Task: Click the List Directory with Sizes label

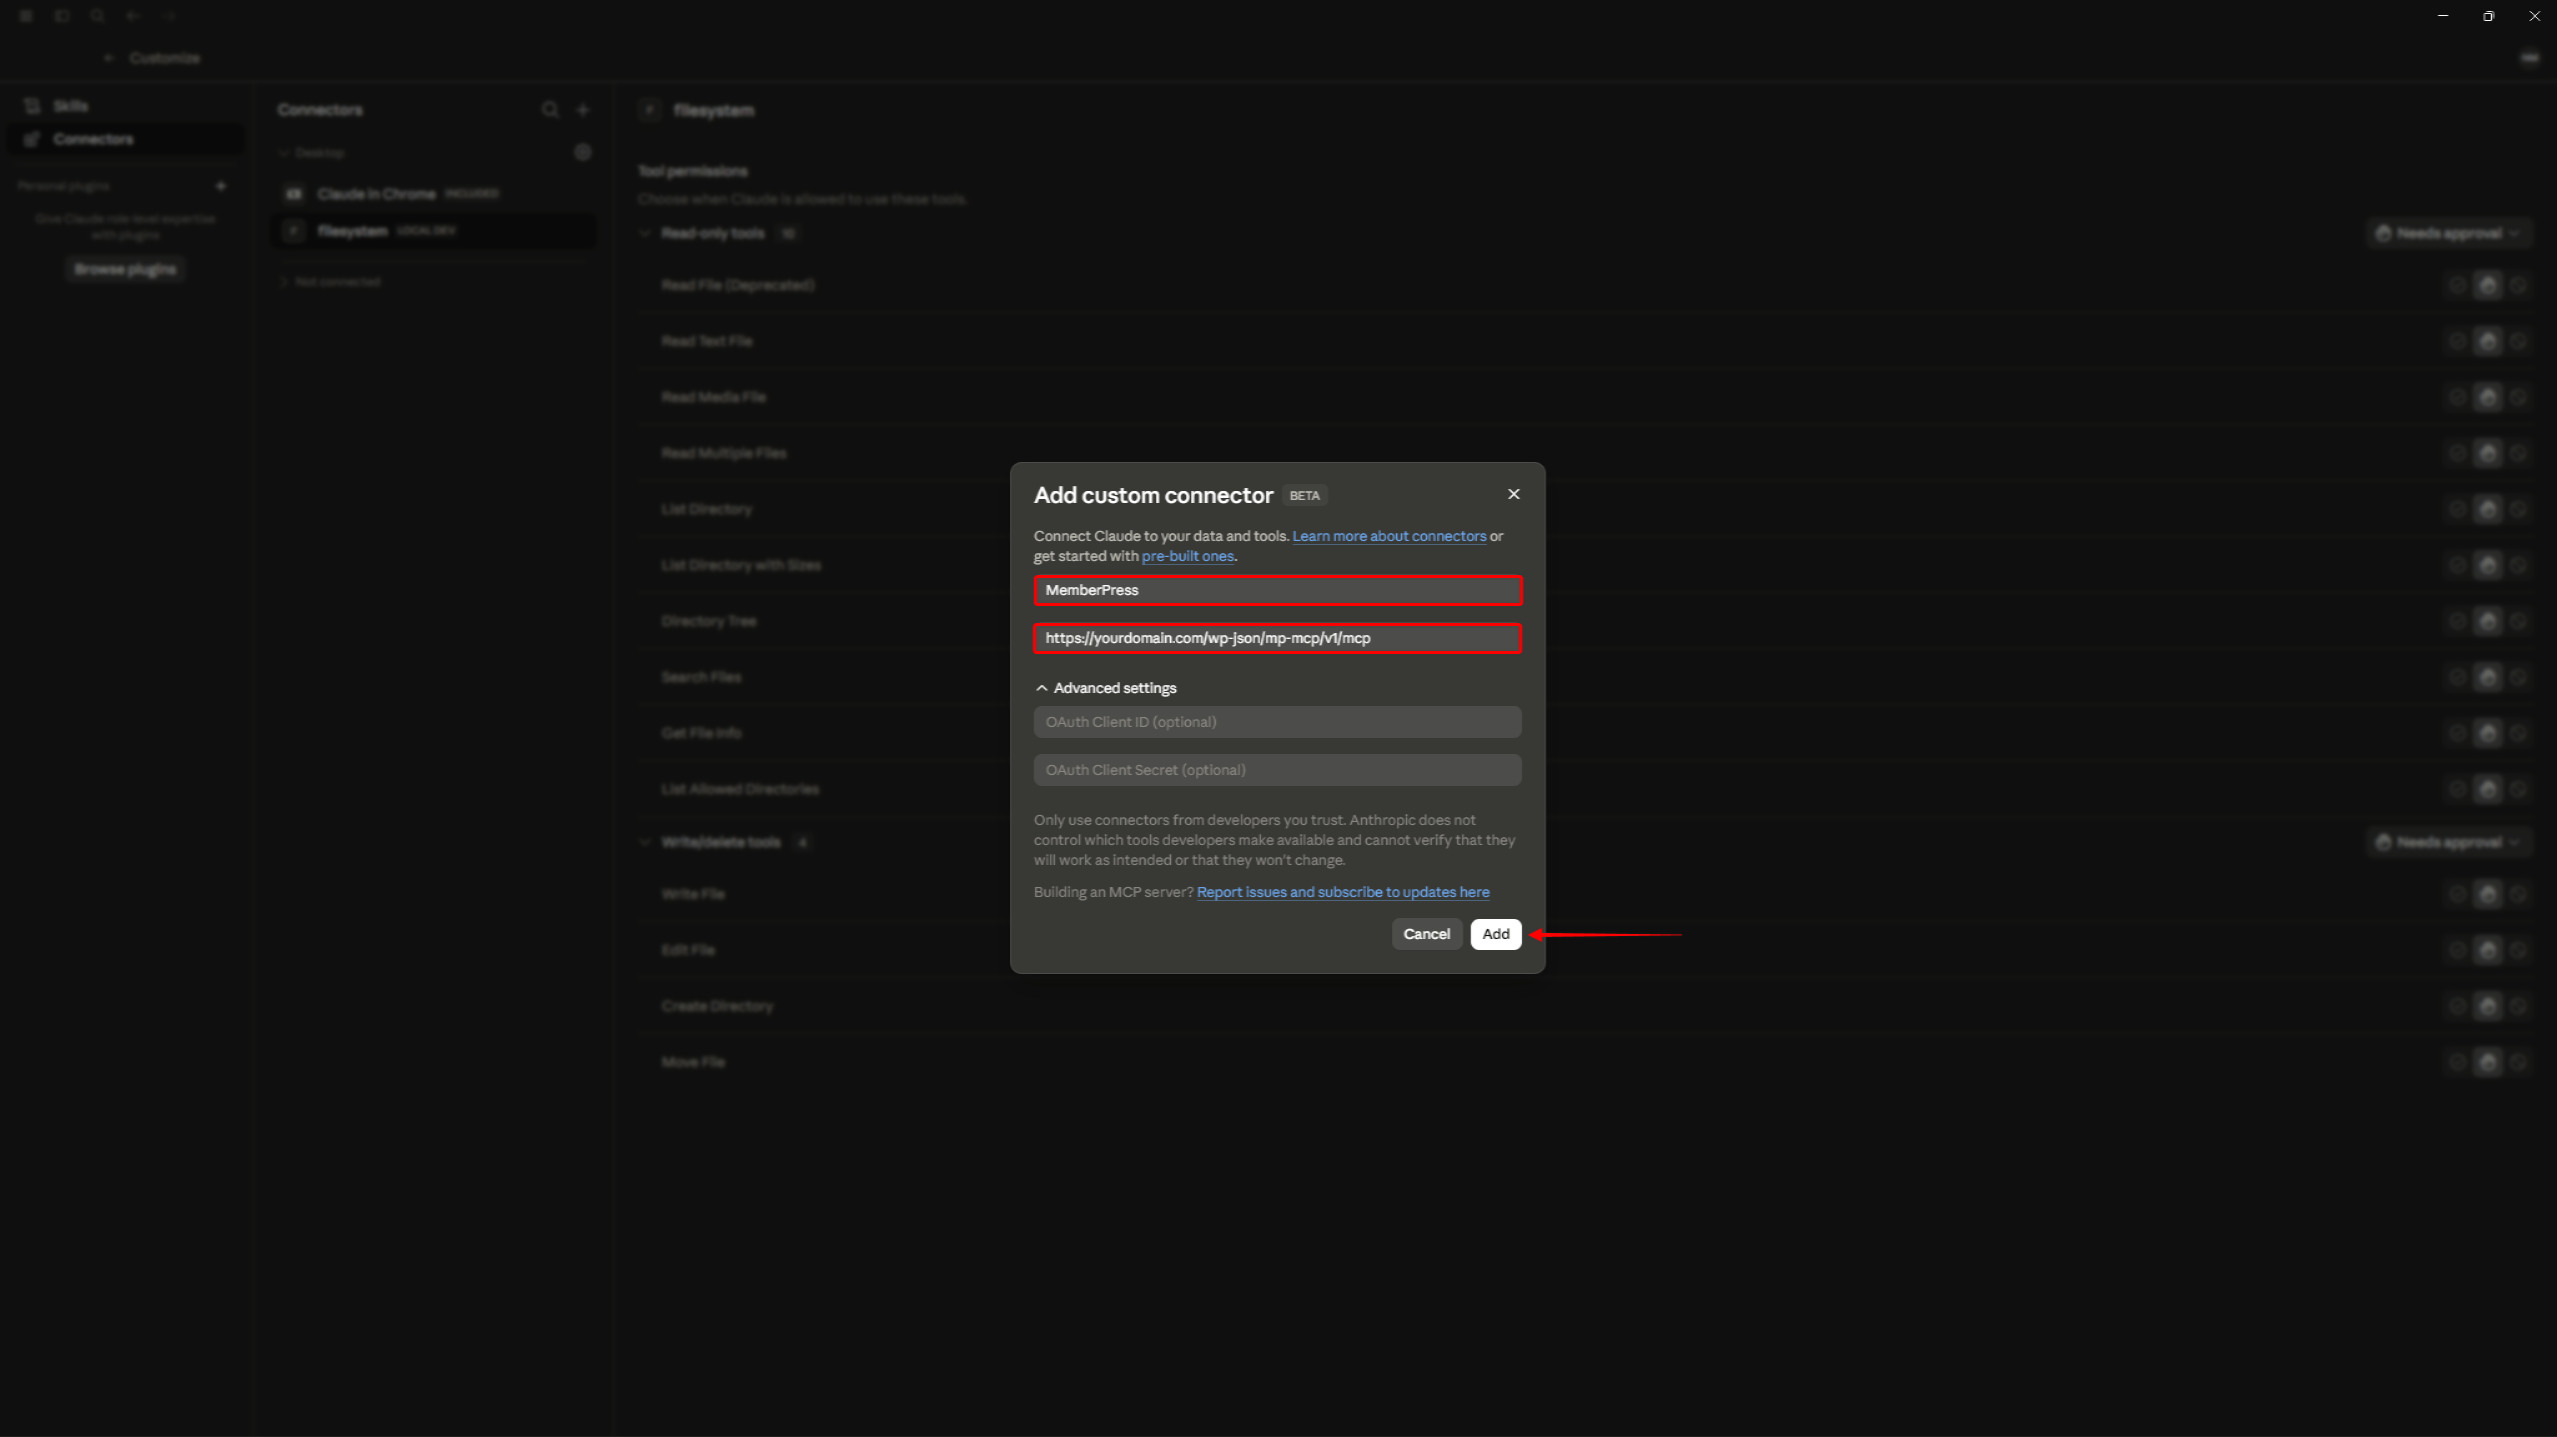Action: [x=740, y=565]
